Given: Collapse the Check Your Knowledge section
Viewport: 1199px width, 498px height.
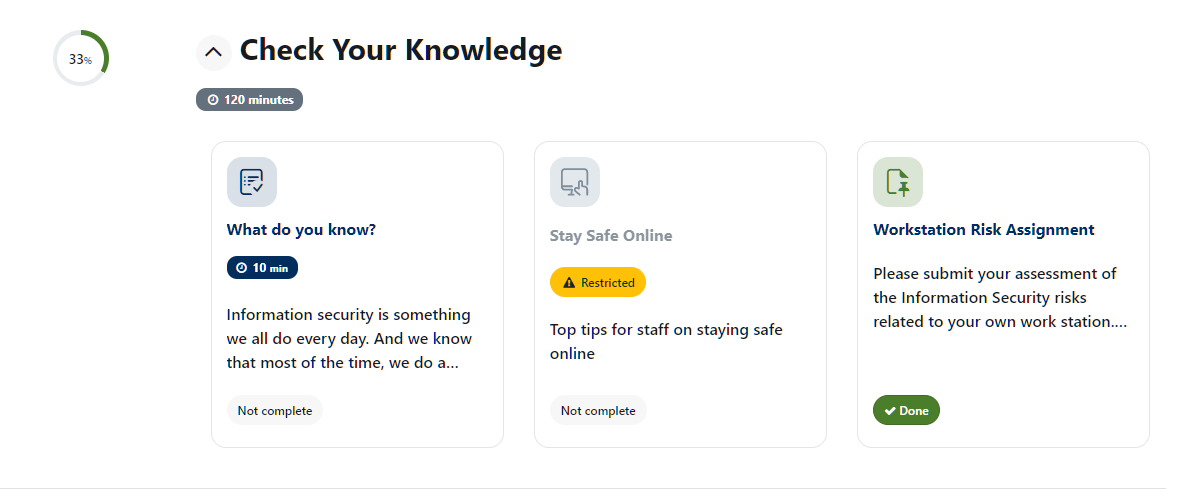Looking at the screenshot, I should pos(214,53).
